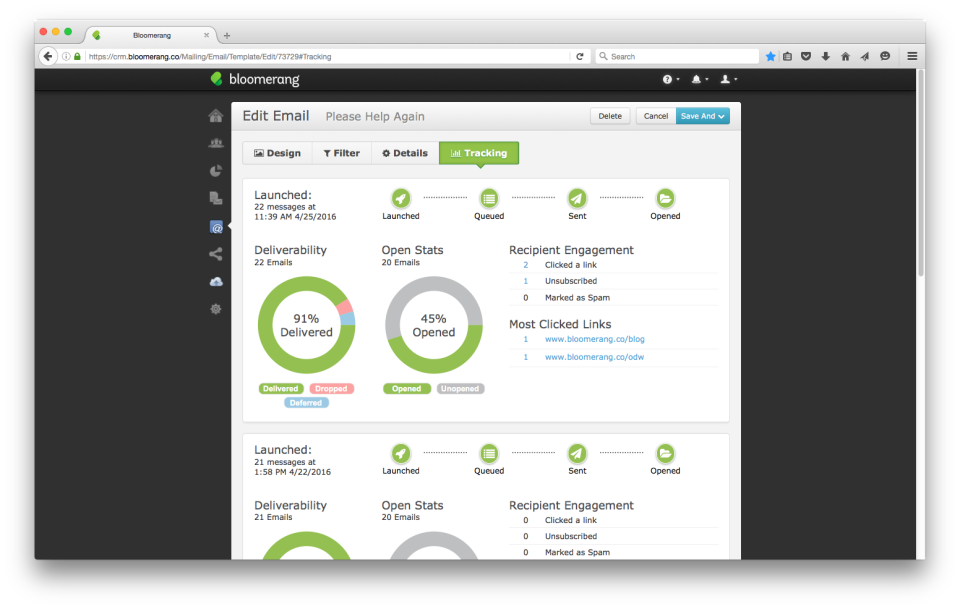
Task: Click 'Marked as Spam' in first mailing
Action: click(x=577, y=297)
